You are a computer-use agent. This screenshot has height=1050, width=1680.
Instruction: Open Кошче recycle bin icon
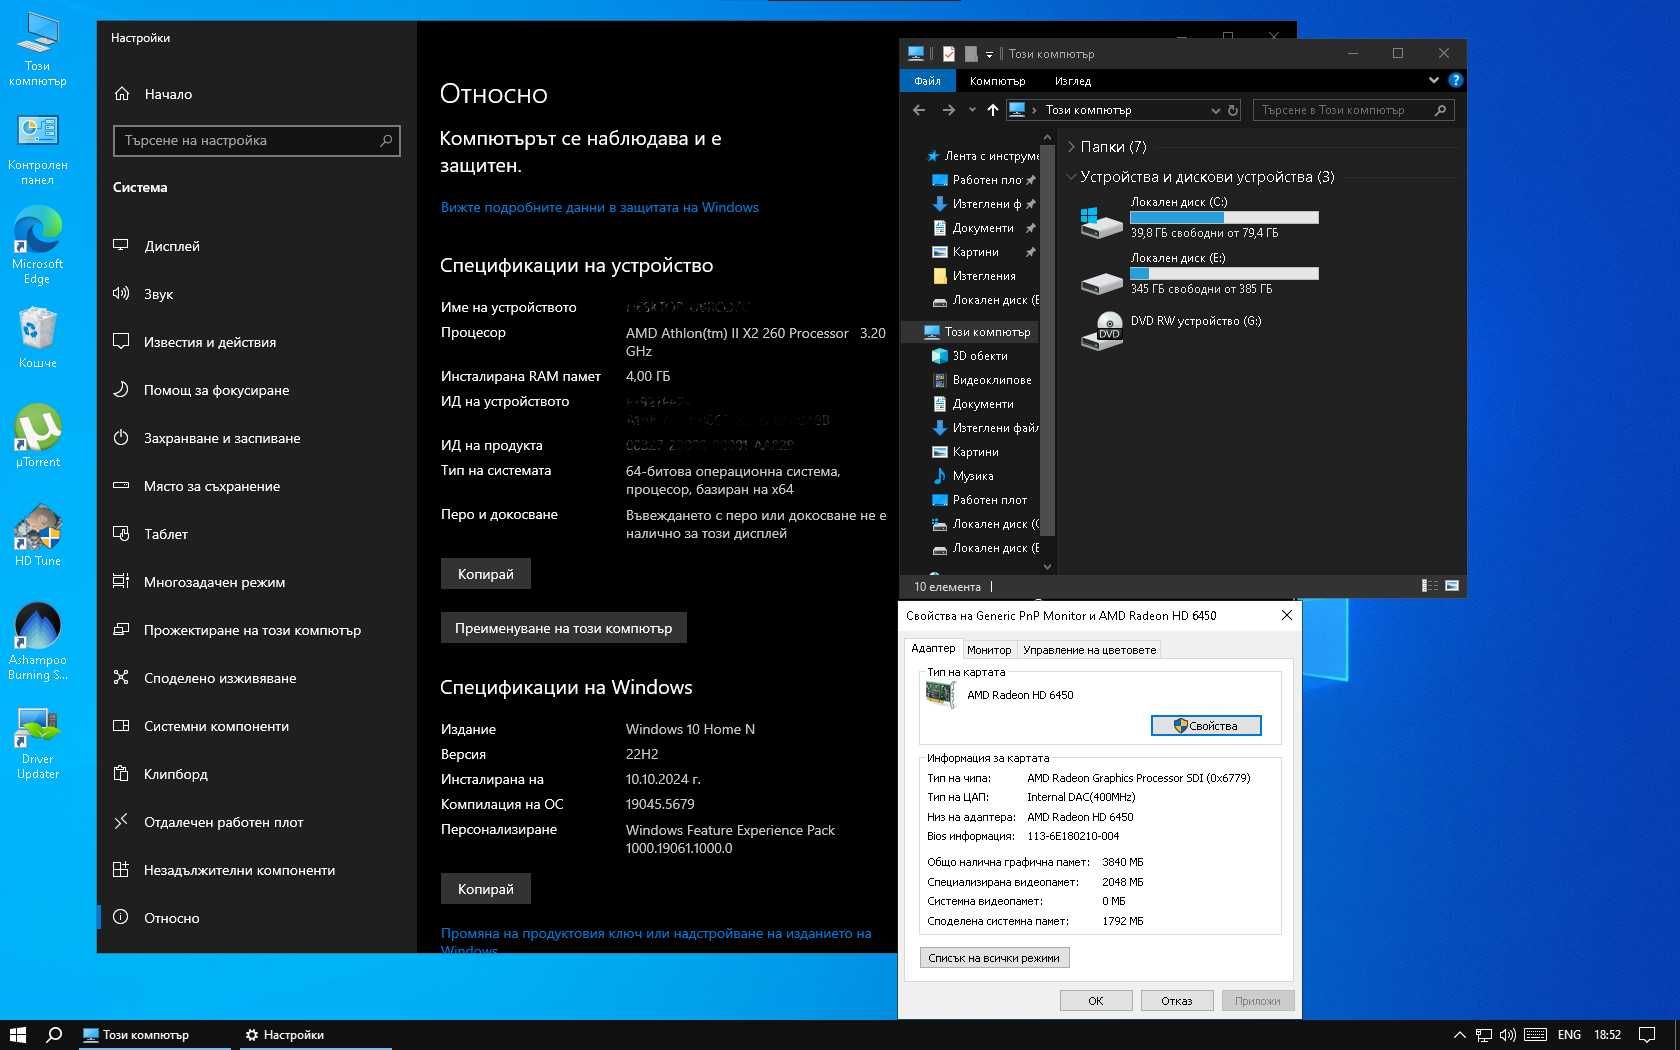38,338
